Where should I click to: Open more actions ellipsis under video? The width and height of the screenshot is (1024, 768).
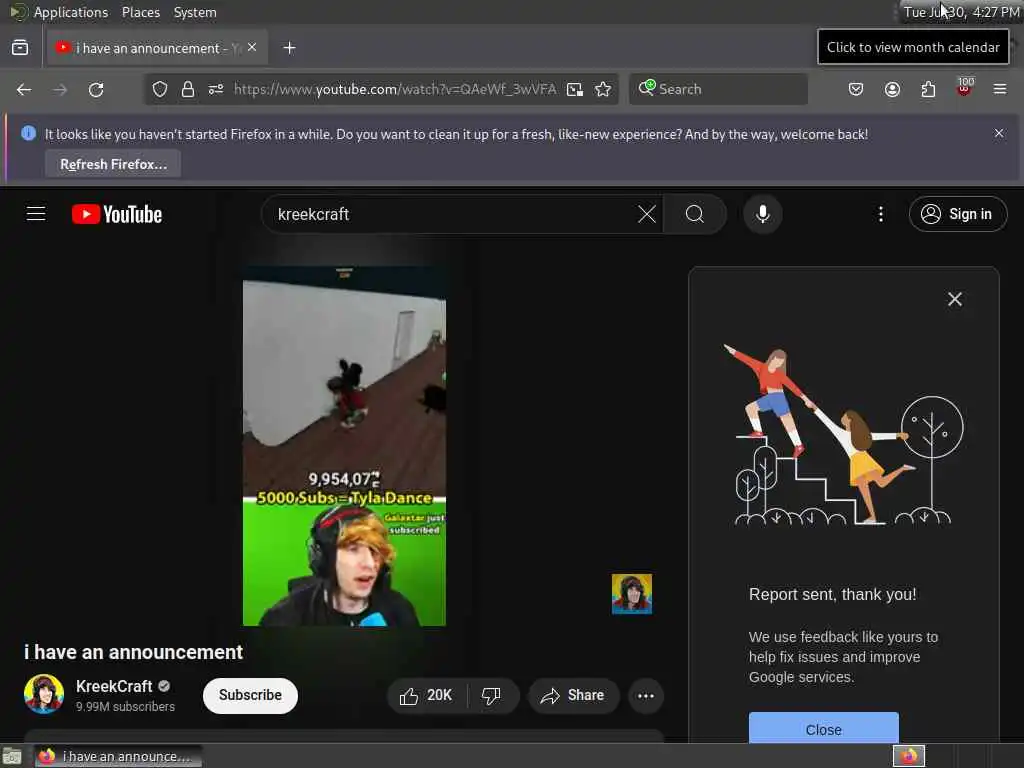tap(646, 696)
